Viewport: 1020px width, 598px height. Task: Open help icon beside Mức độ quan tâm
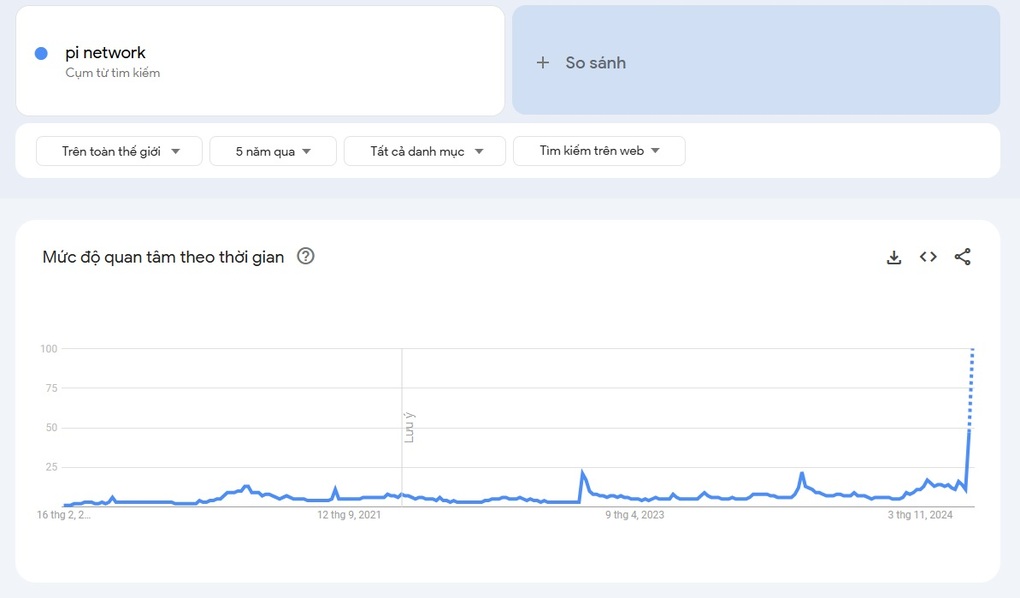click(x=306, y=256)
